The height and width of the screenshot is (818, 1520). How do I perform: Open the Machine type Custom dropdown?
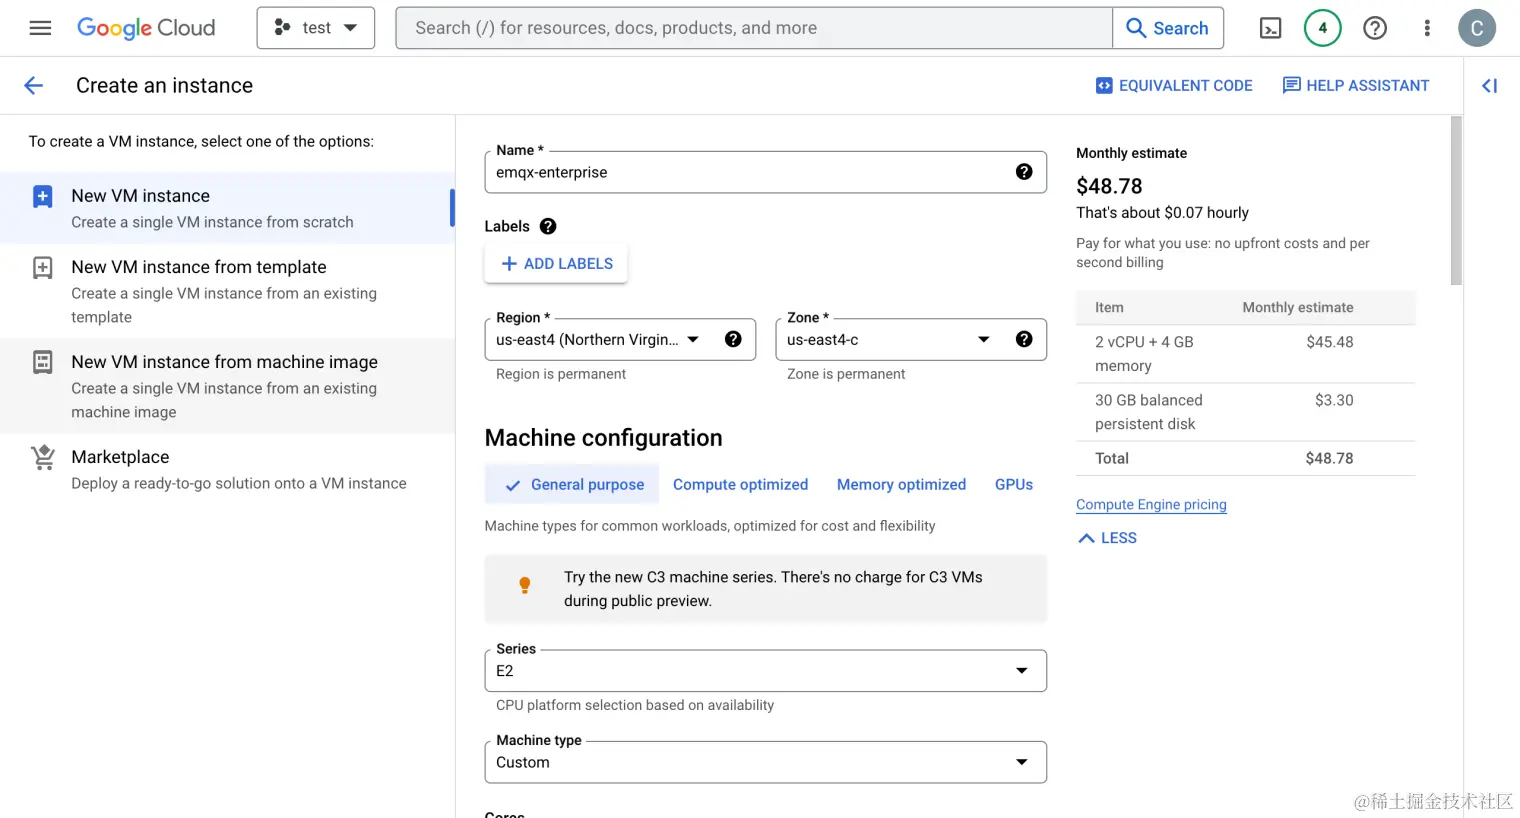tap(765, 762)
